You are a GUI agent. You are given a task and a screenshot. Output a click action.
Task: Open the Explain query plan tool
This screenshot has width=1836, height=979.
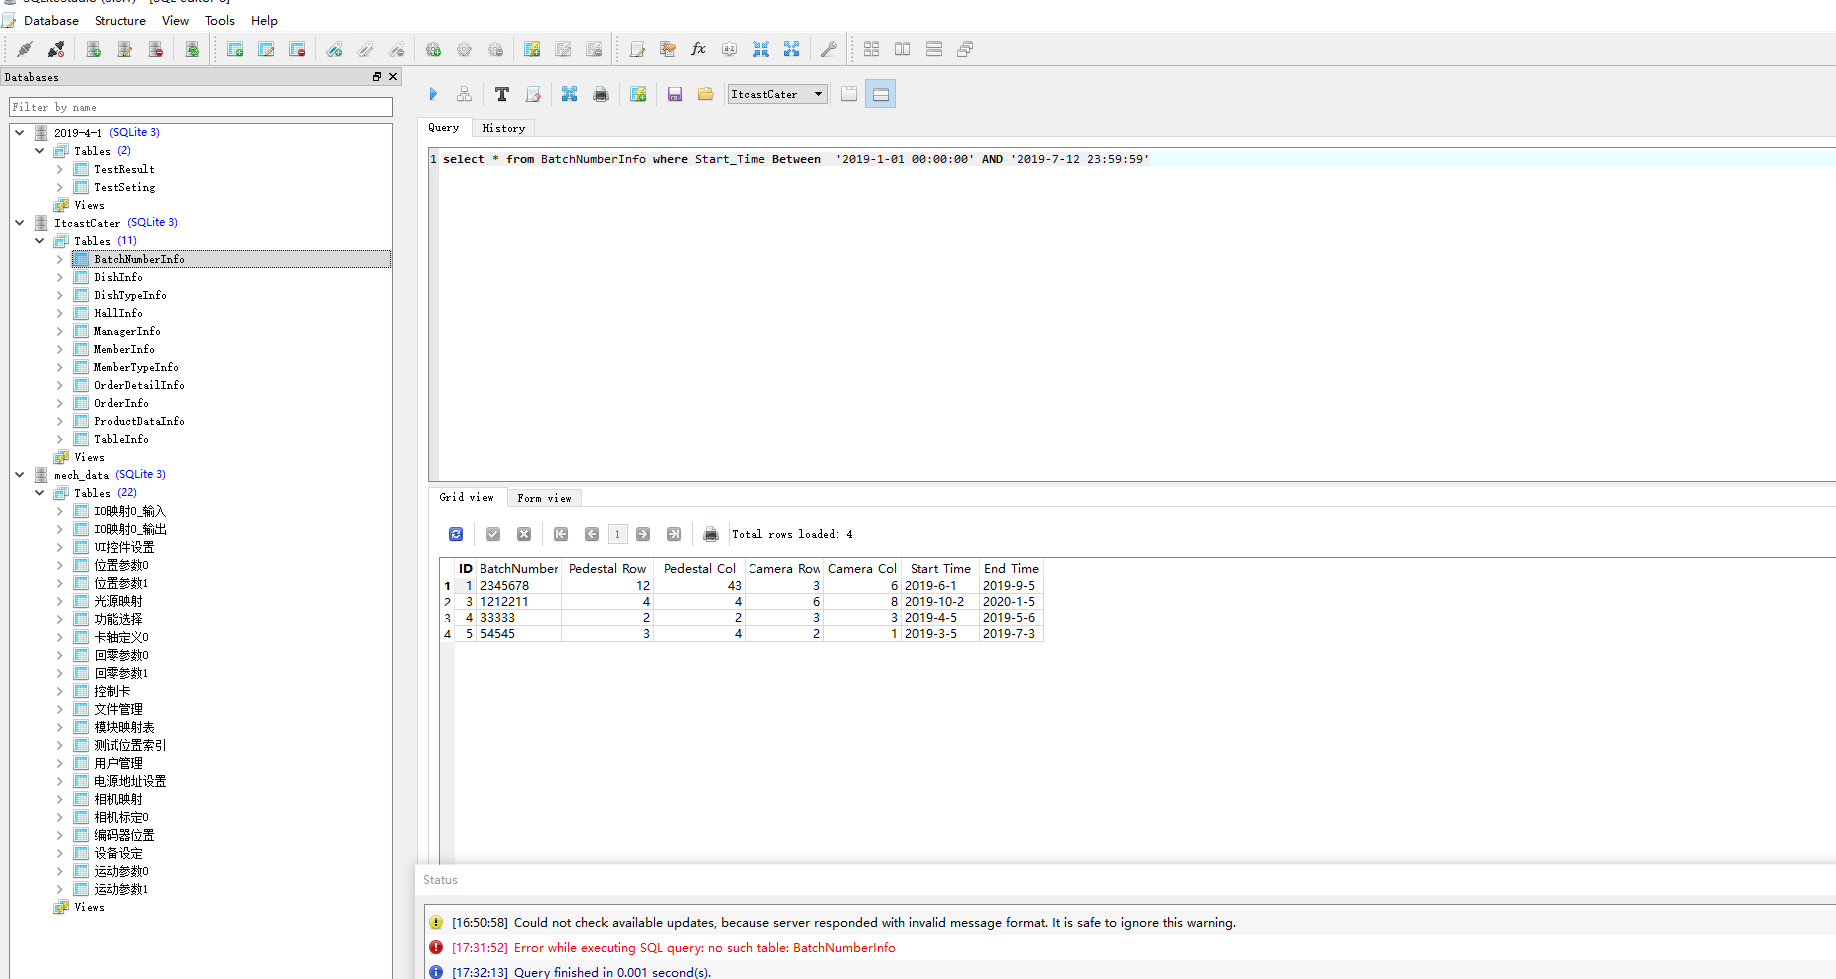tap(464, 93)
